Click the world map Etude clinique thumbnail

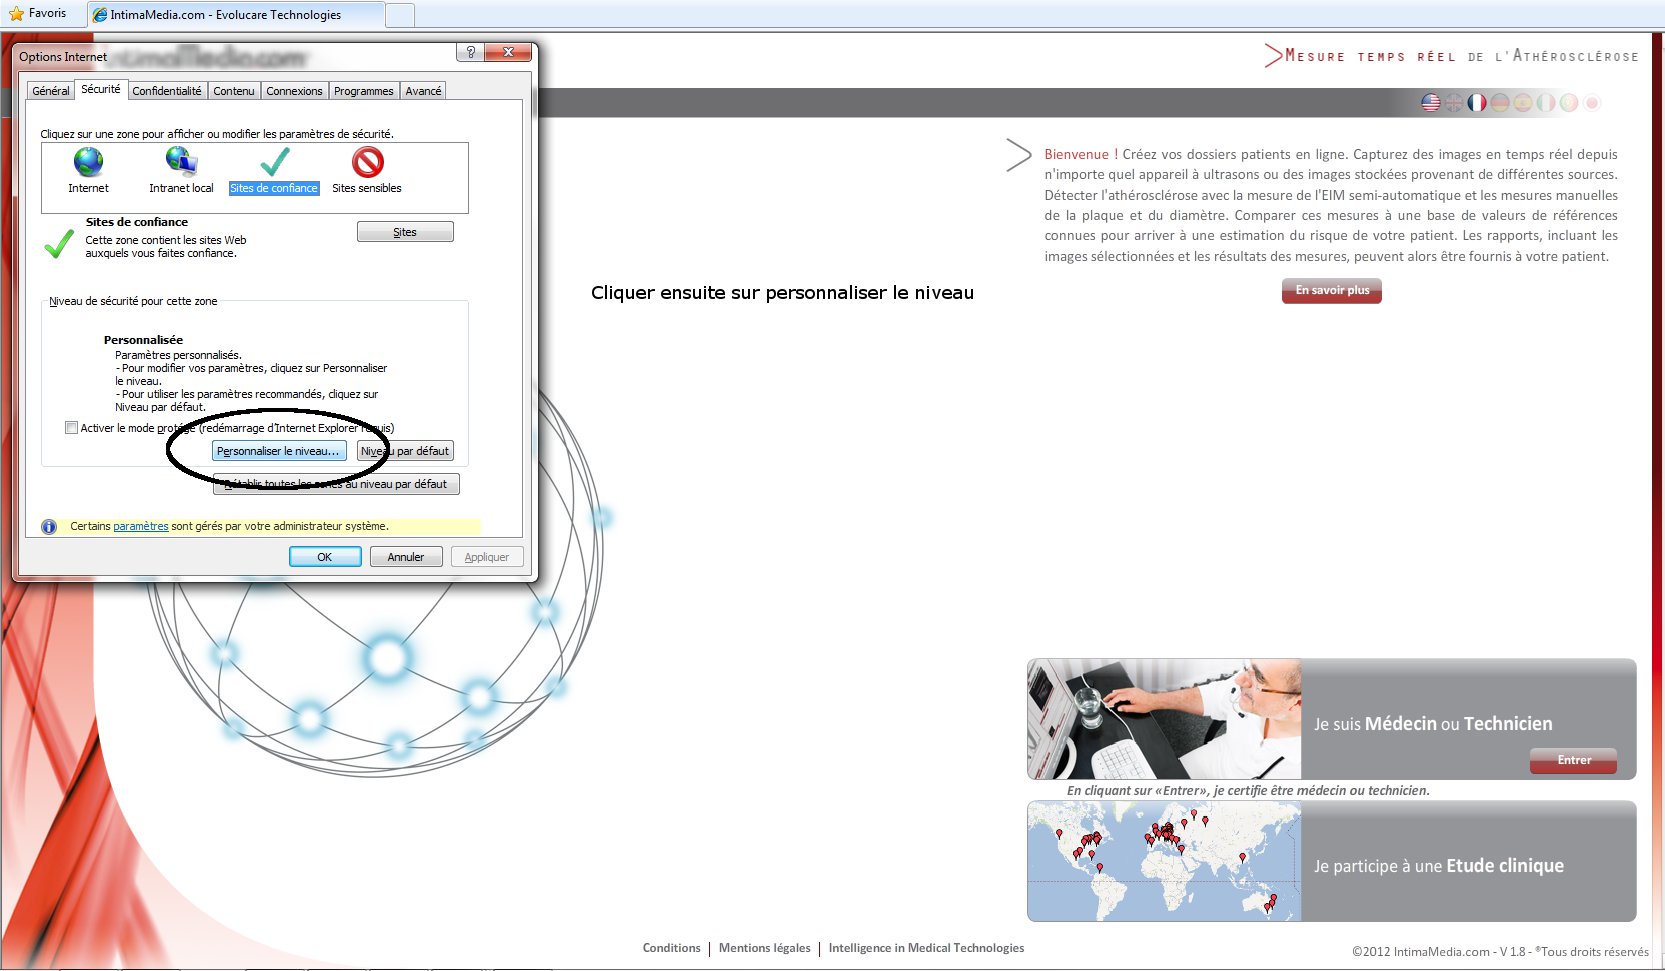point(1163,861)
